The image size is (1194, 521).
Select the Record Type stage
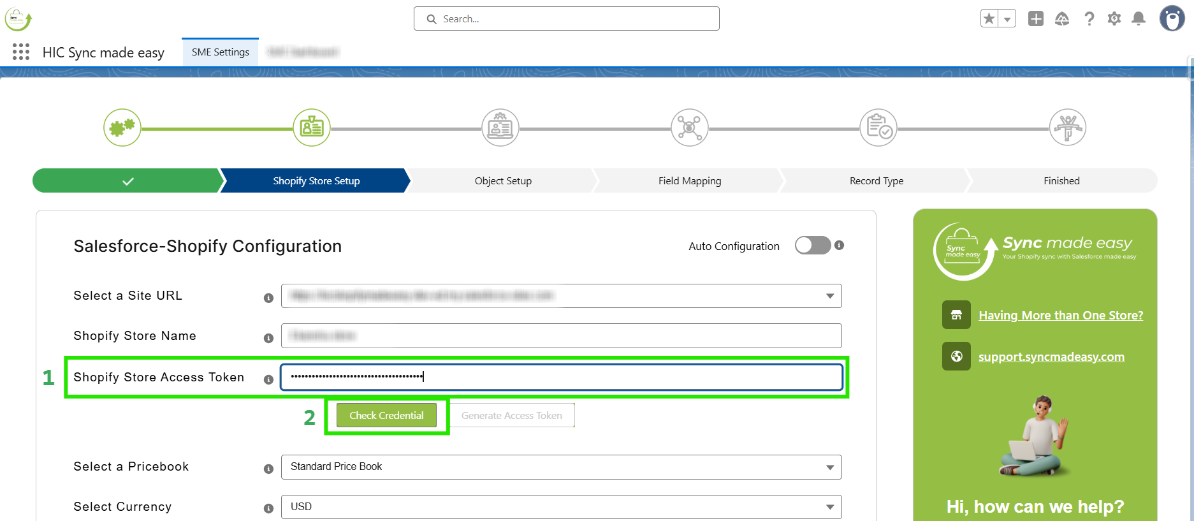(x=876, y=181)
